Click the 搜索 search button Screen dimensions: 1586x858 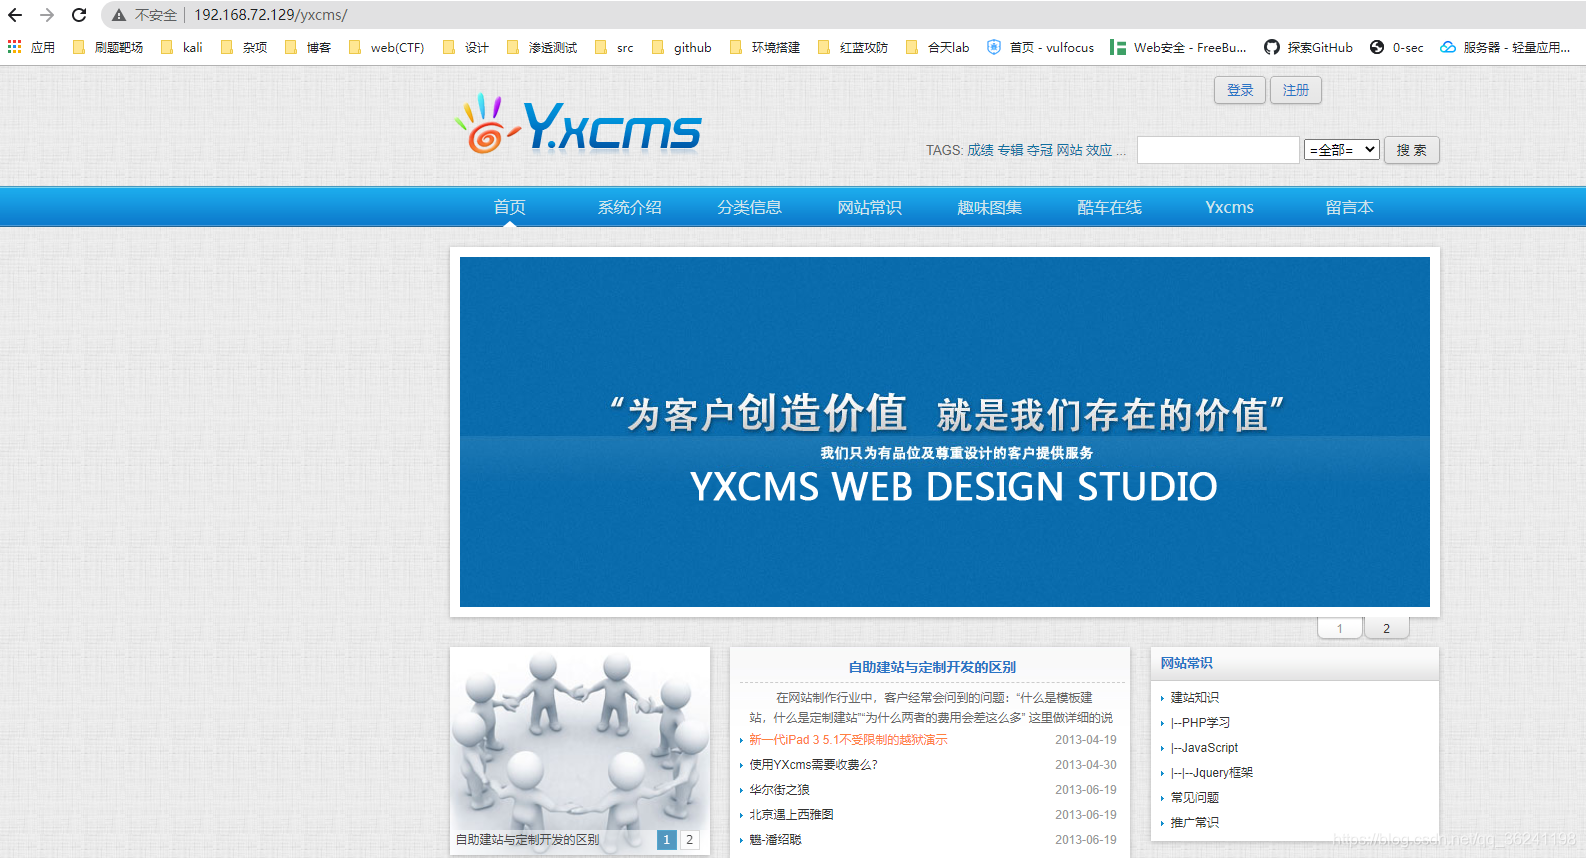point(1412,150)
